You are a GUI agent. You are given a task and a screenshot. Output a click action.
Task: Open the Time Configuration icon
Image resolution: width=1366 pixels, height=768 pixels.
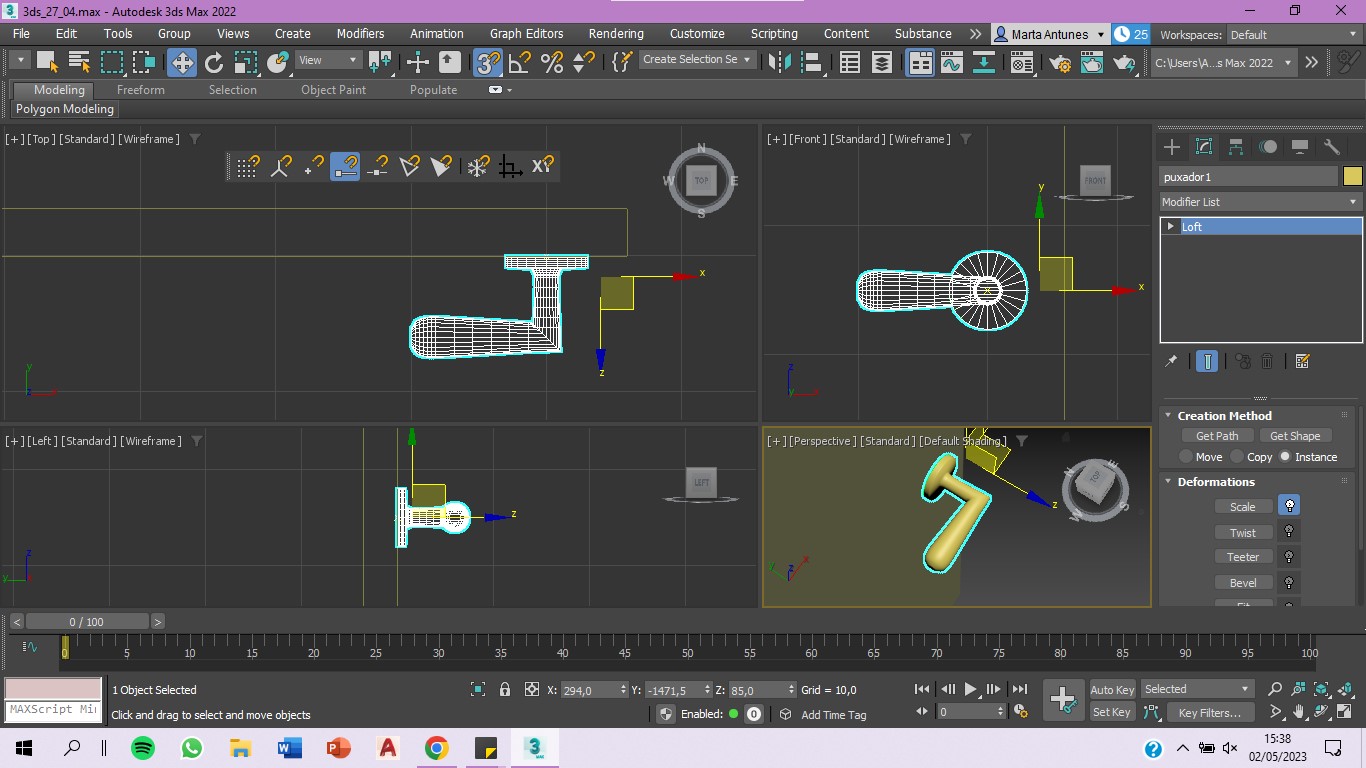pos(1021,712)
